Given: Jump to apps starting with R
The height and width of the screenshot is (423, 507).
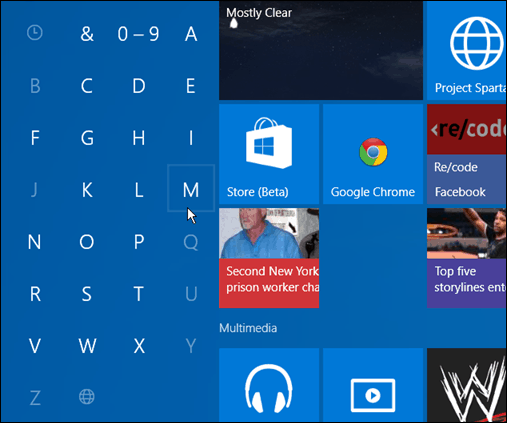Looking at the screenshot, I should point(35,294).
